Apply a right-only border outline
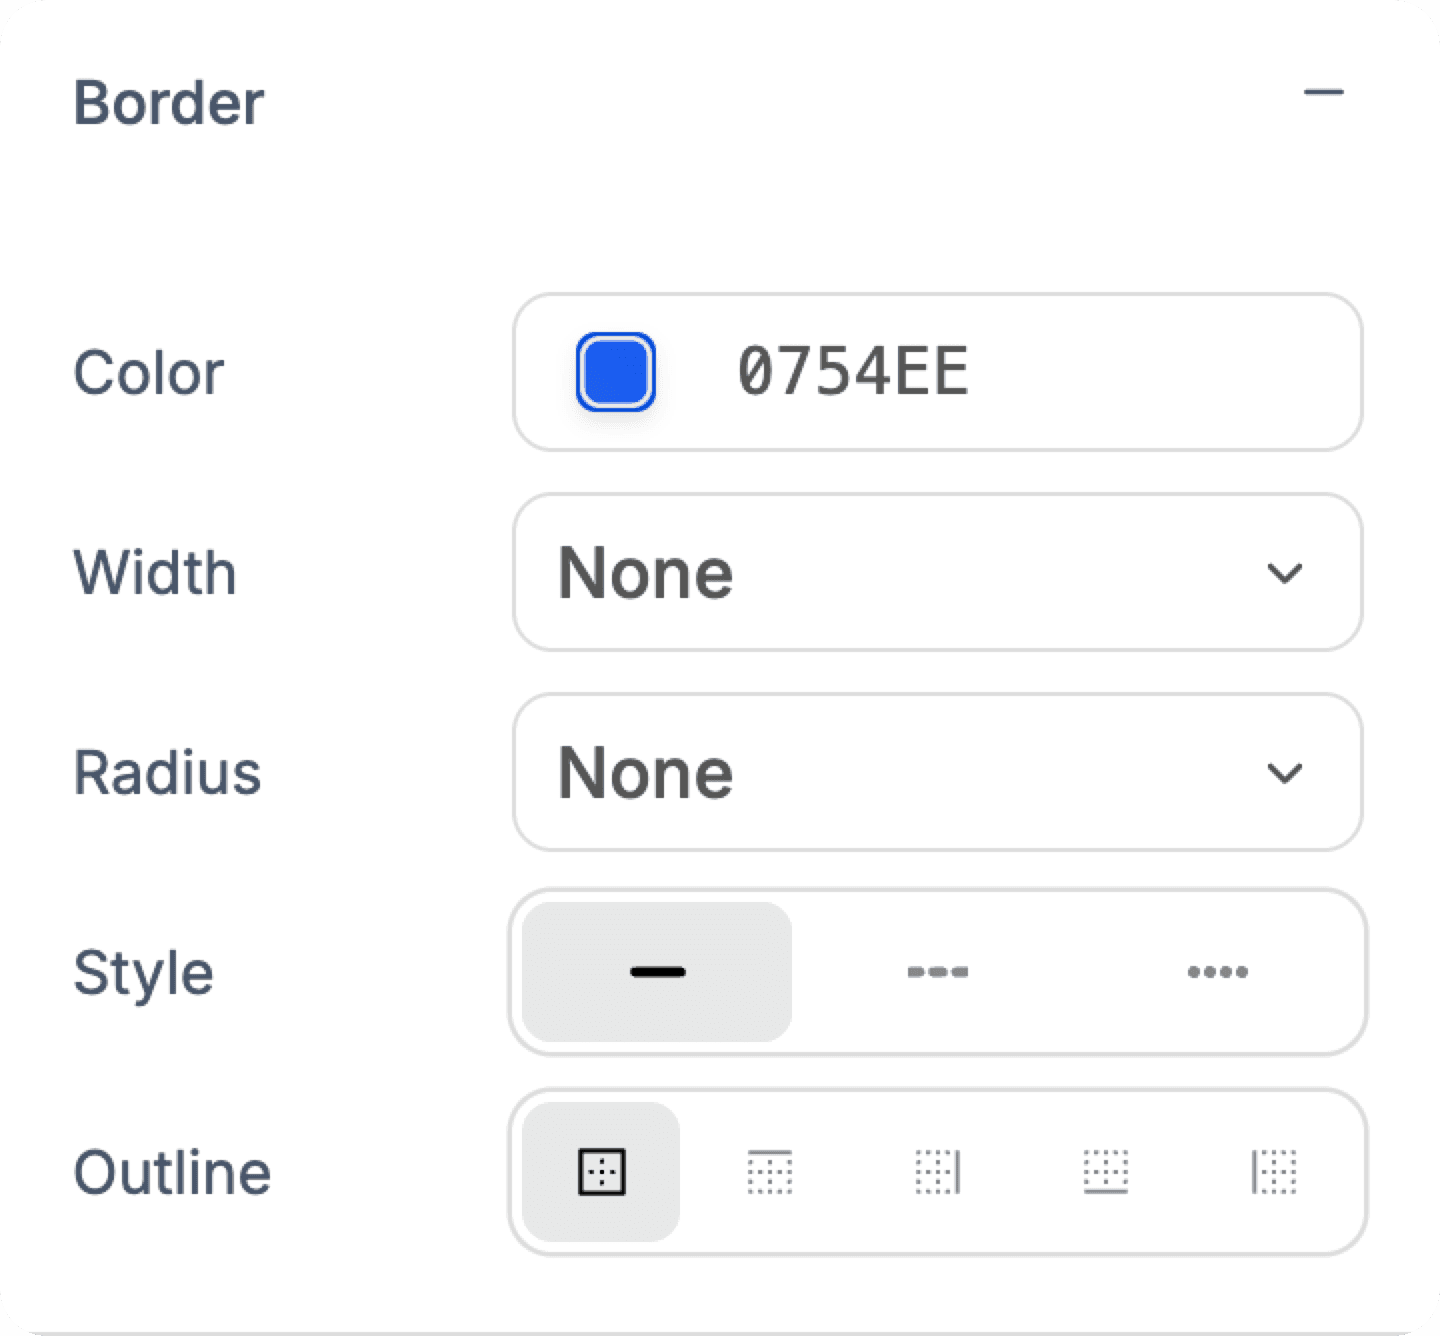 tap(938, 1172)
